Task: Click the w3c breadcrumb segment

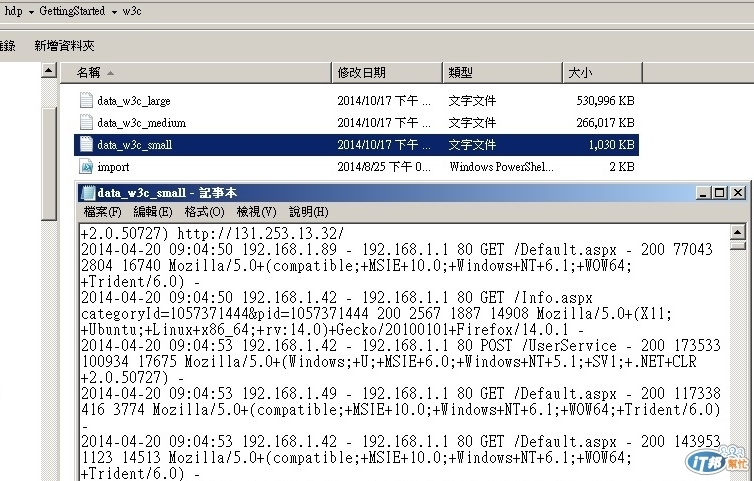Action: (132, 11)
